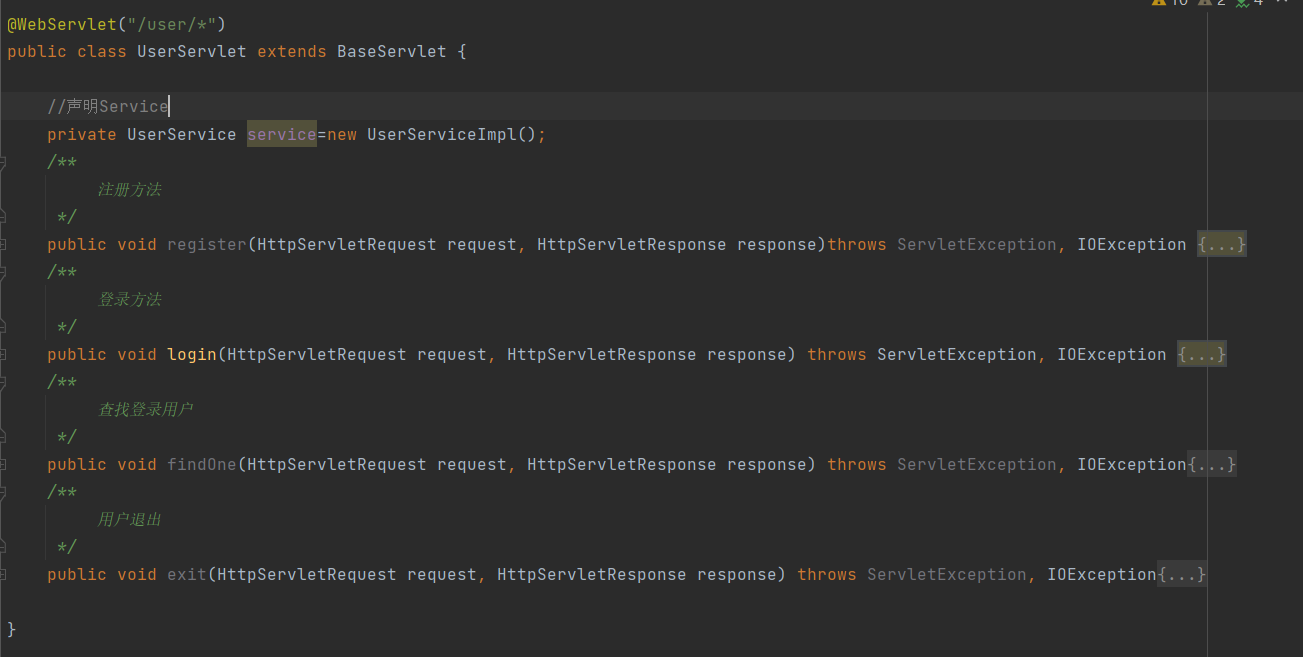The height and width of the screenshot is (657, 1303).
Task: Click the UserServlet class name
Action: point(191,52)
